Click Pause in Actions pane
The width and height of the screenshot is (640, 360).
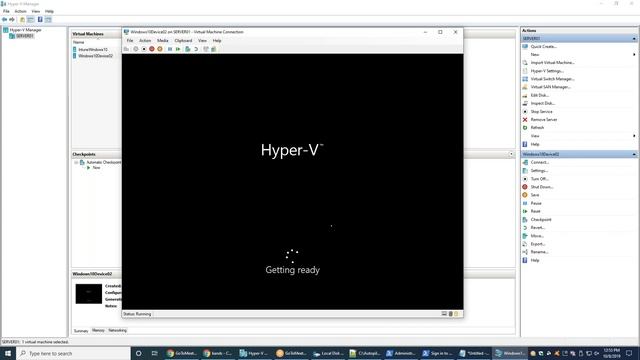(x=536, y=203)
